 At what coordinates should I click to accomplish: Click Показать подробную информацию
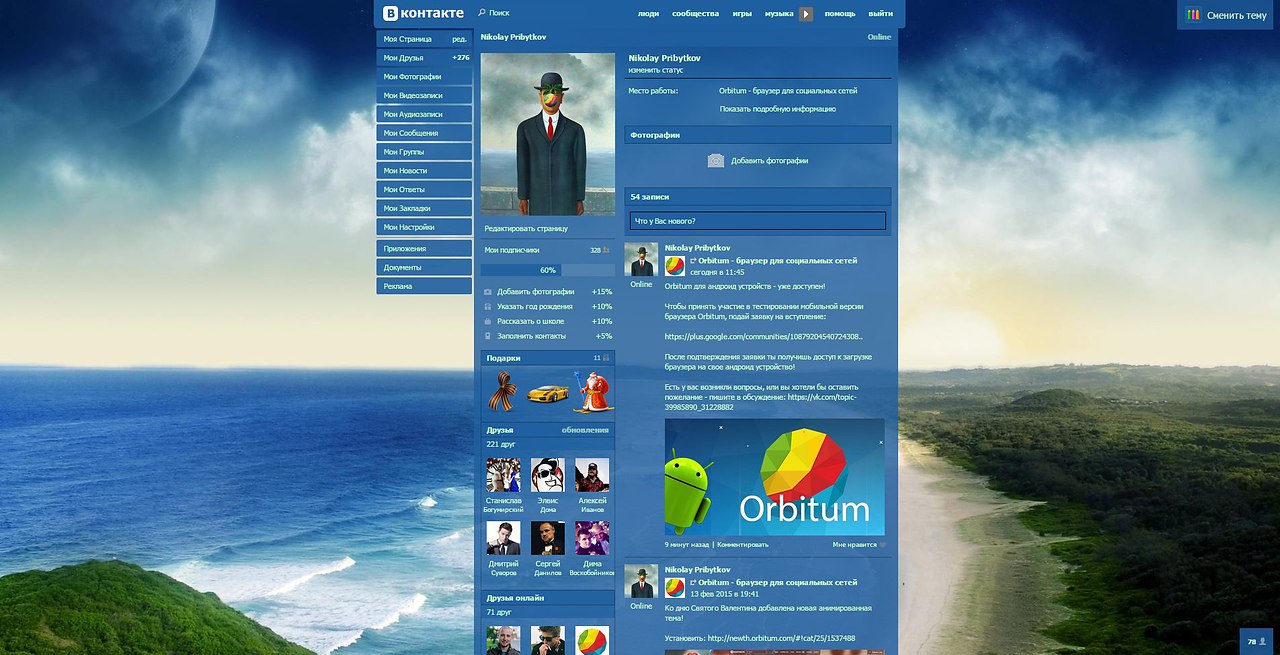[x=778, y=109]
